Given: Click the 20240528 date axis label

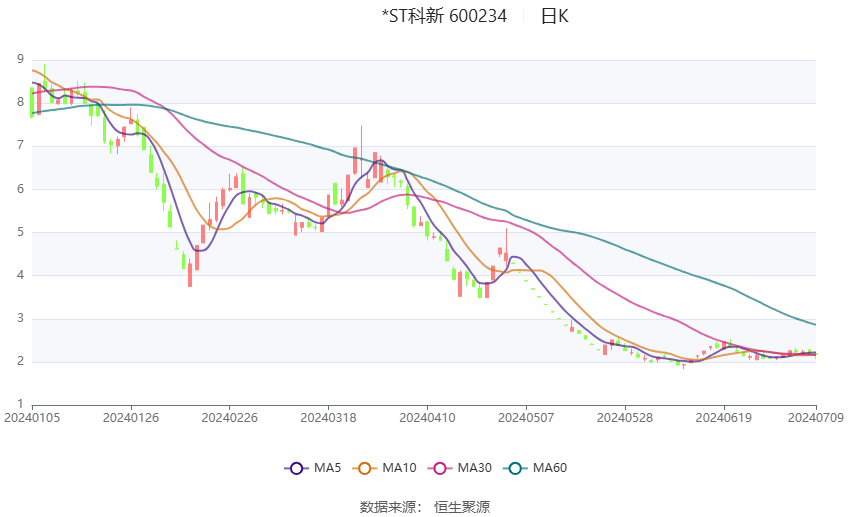Looking at the screenshot, I should pyautogui.click(x=624, y=418).
